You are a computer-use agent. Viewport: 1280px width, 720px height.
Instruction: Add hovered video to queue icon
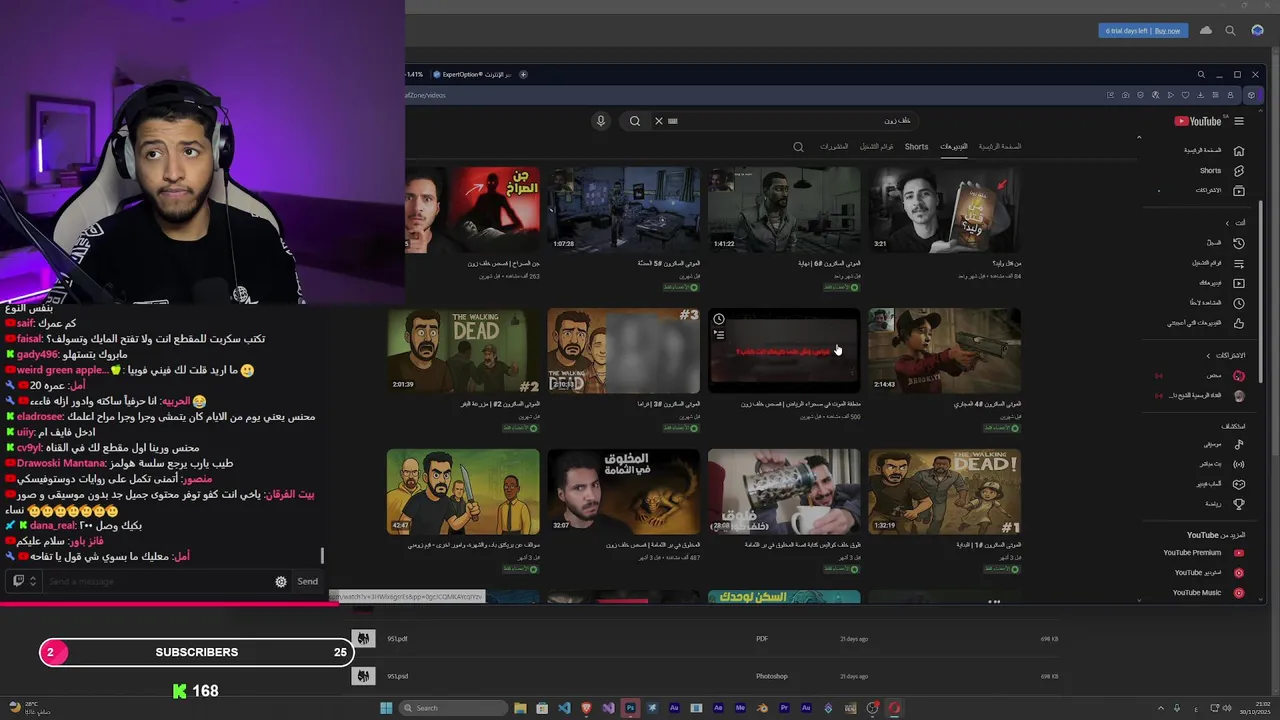coord(719,335)
